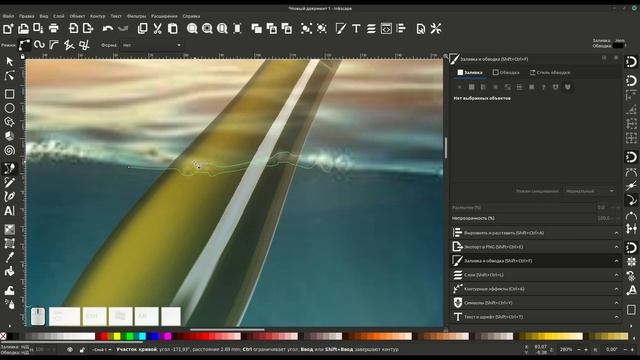The width and height of the screenshot is (640, 360).
Task: Undo the last action
Action: coord(108,29)
